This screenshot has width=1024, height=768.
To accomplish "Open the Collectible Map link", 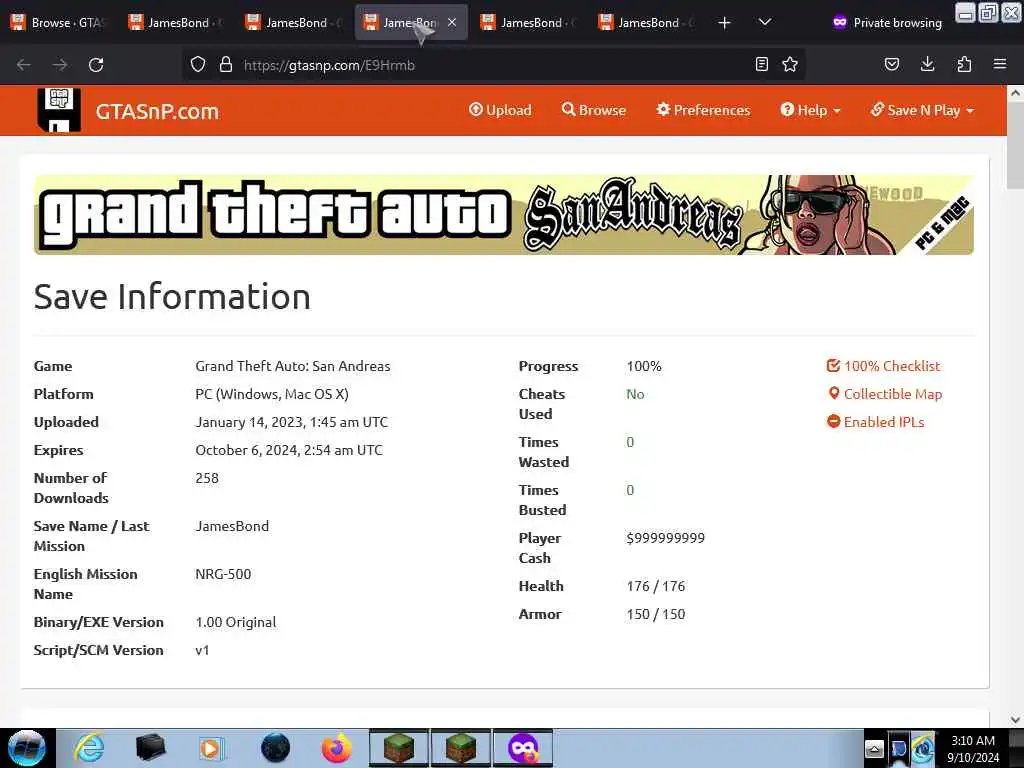I will pos(885,394).
